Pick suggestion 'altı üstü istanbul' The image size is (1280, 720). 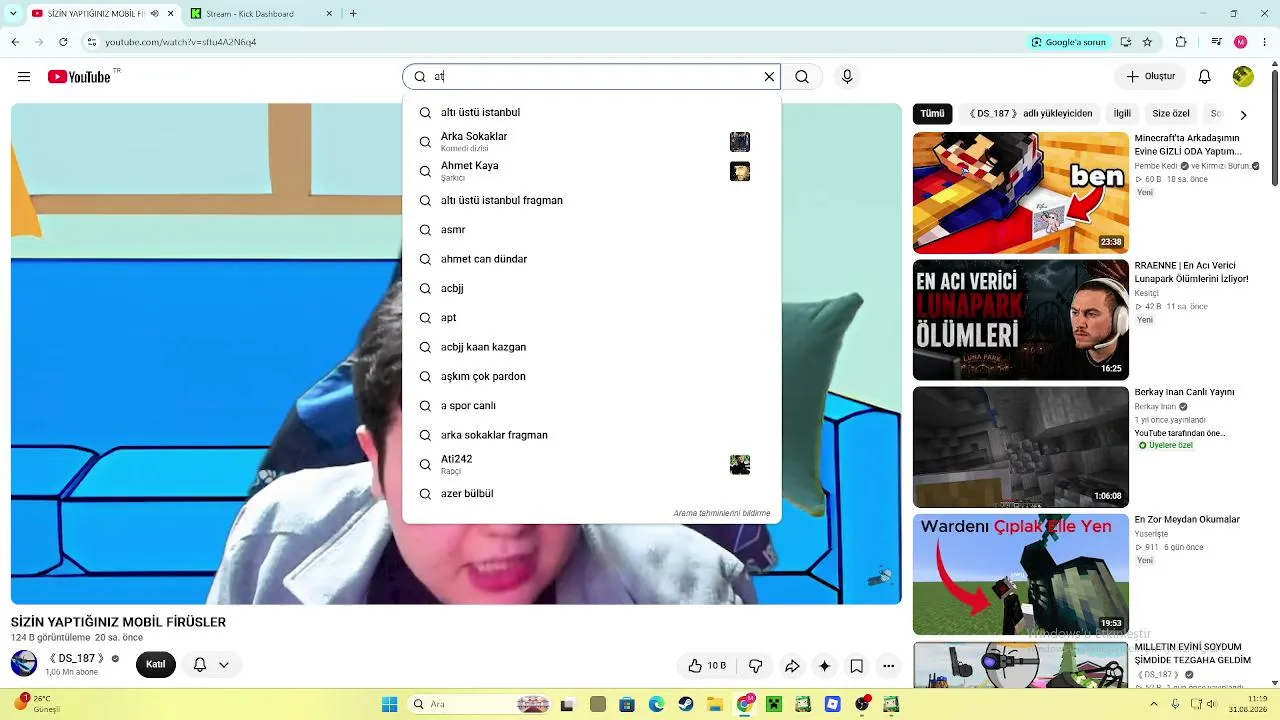[591, 112]
